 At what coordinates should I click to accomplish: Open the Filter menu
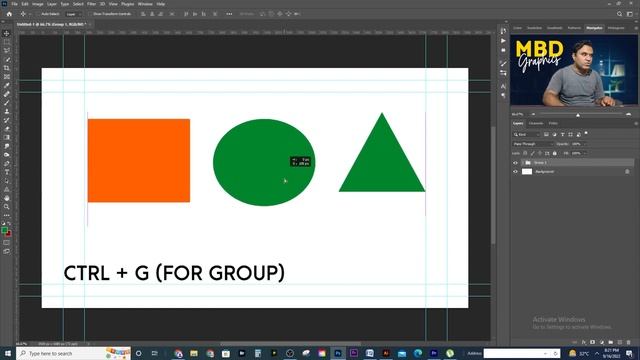(x=91, y=4)
